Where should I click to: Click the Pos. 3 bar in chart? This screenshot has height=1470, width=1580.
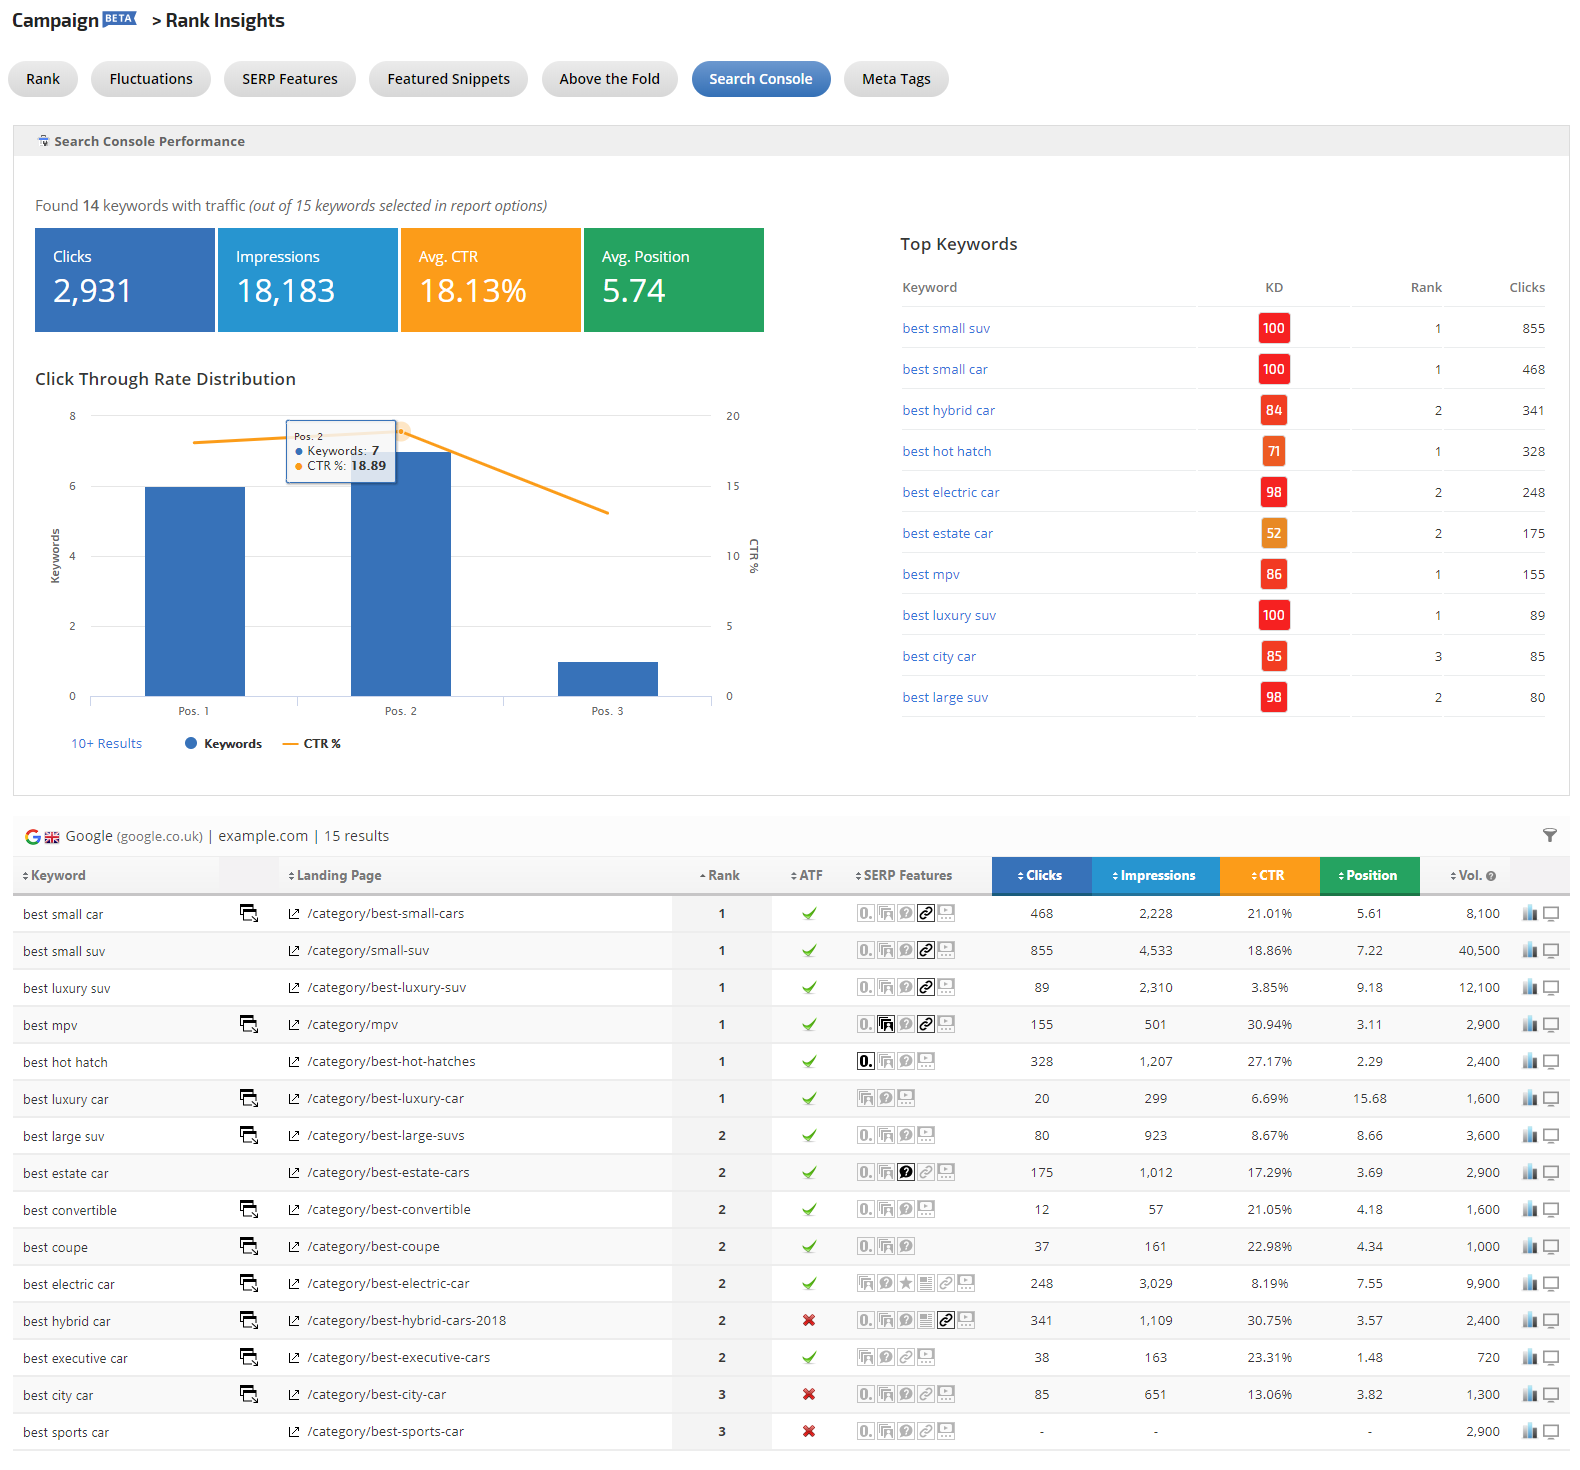click(607, 679)
